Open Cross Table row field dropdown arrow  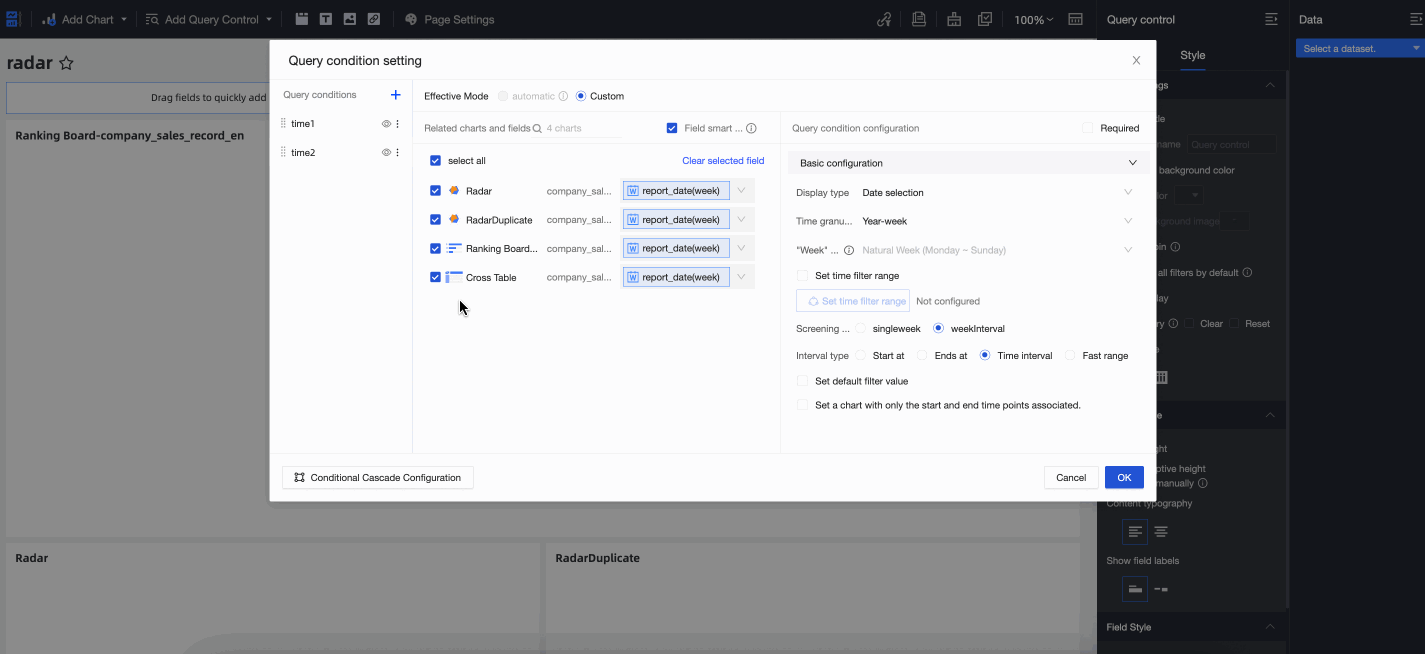pyautogui.click(x=742, y=277)
